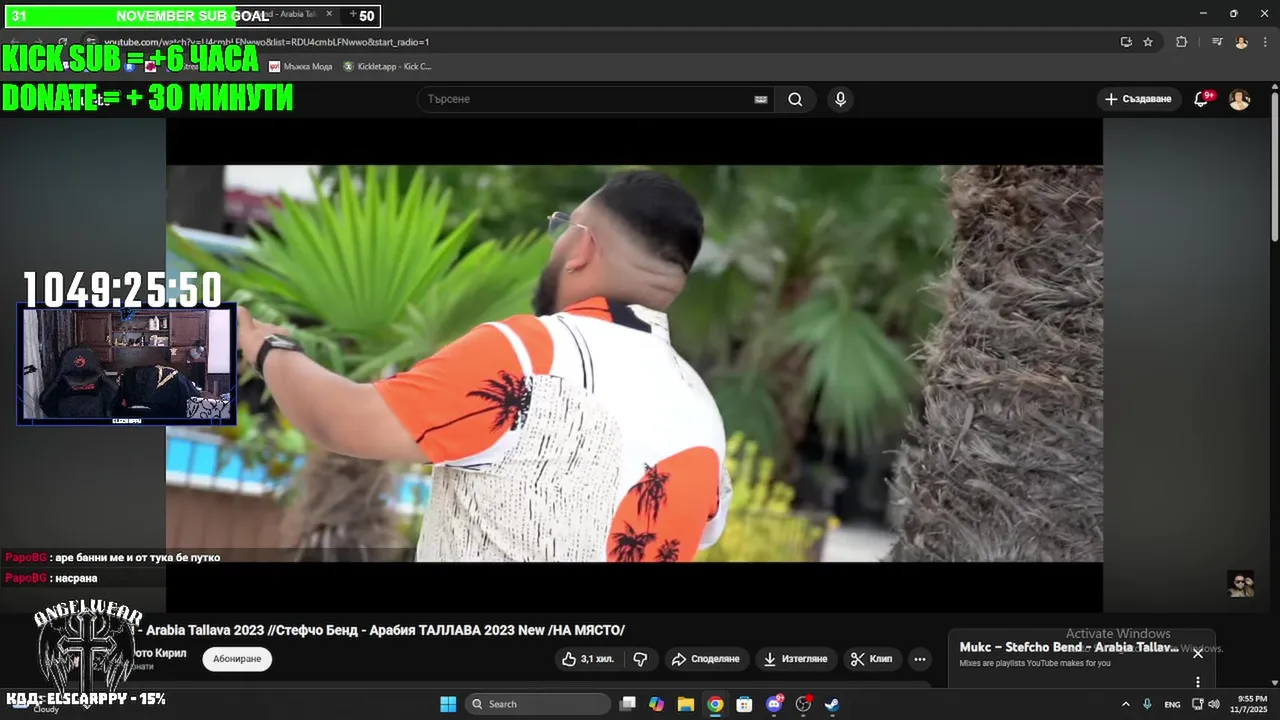Viewport: 1280px width, 720px height.
Task: Switch to Google Chrome on the taskbar
Action: point(715,704)
